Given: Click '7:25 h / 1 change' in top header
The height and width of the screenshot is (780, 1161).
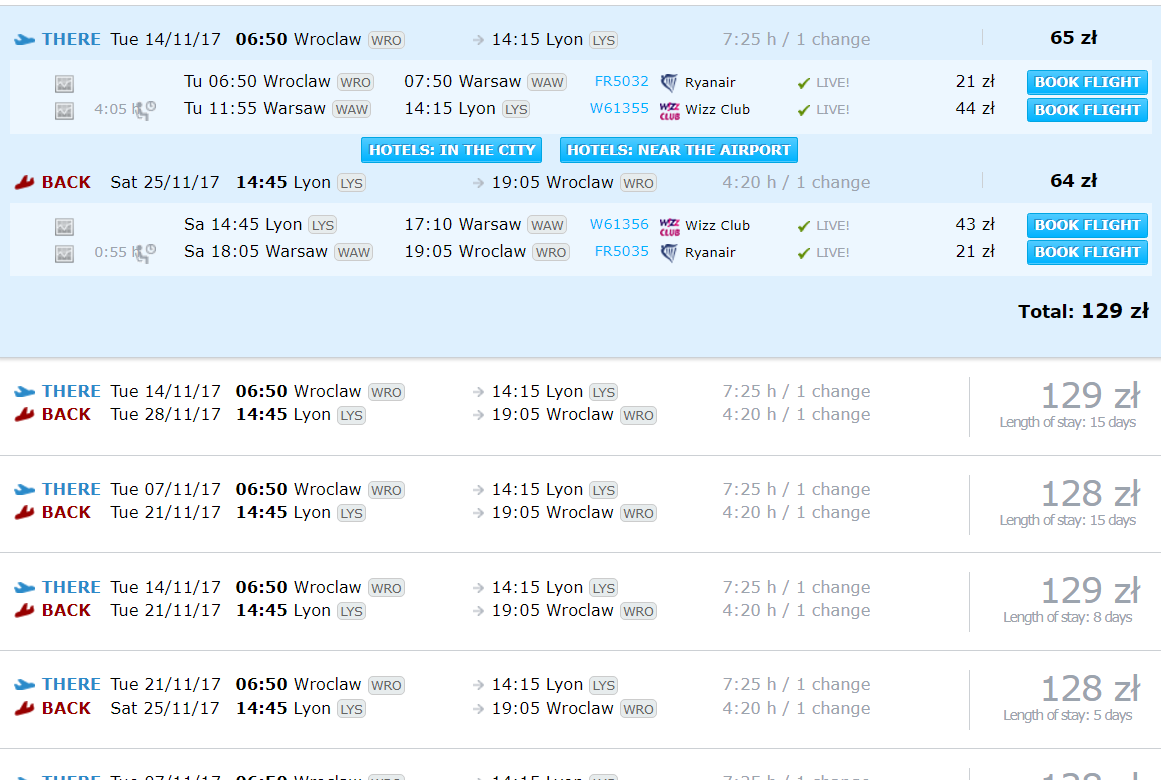Looking at the screenshot, I should [x=796, y=39].
